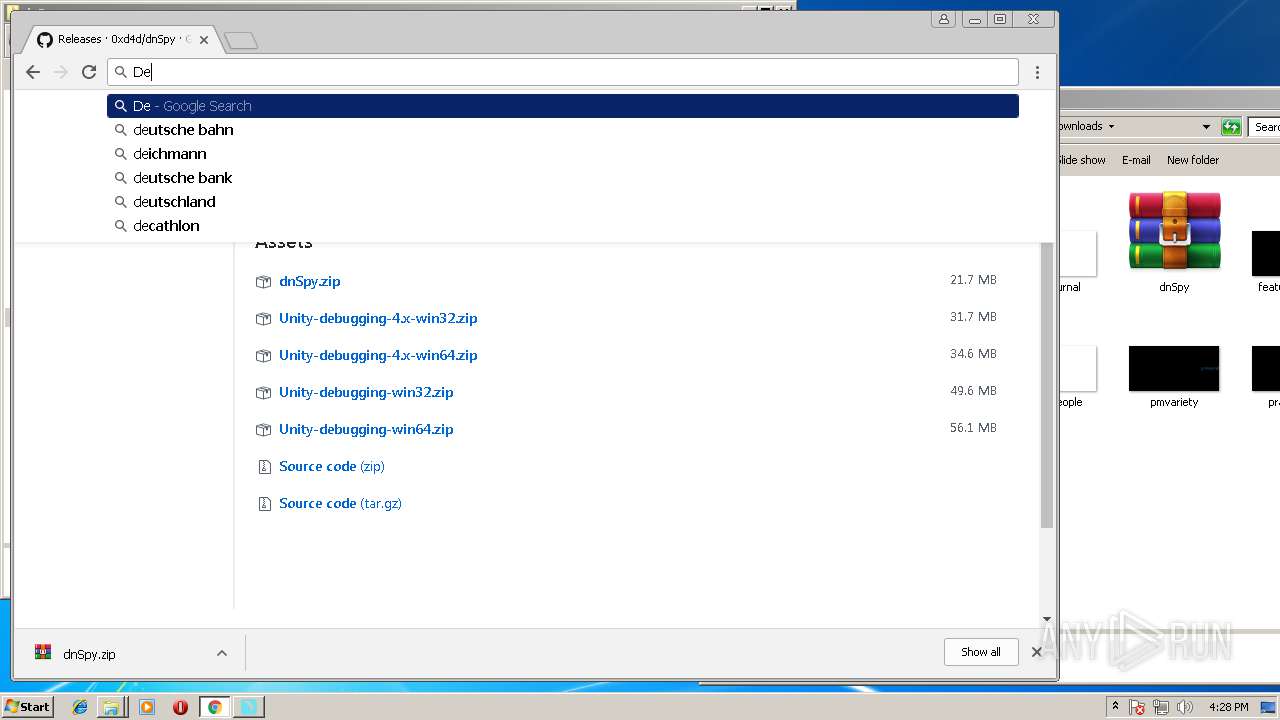Click the 4:28 PM clock
The height and width of the screenshot is (720, 1280).
click(x=1228, y=707)
